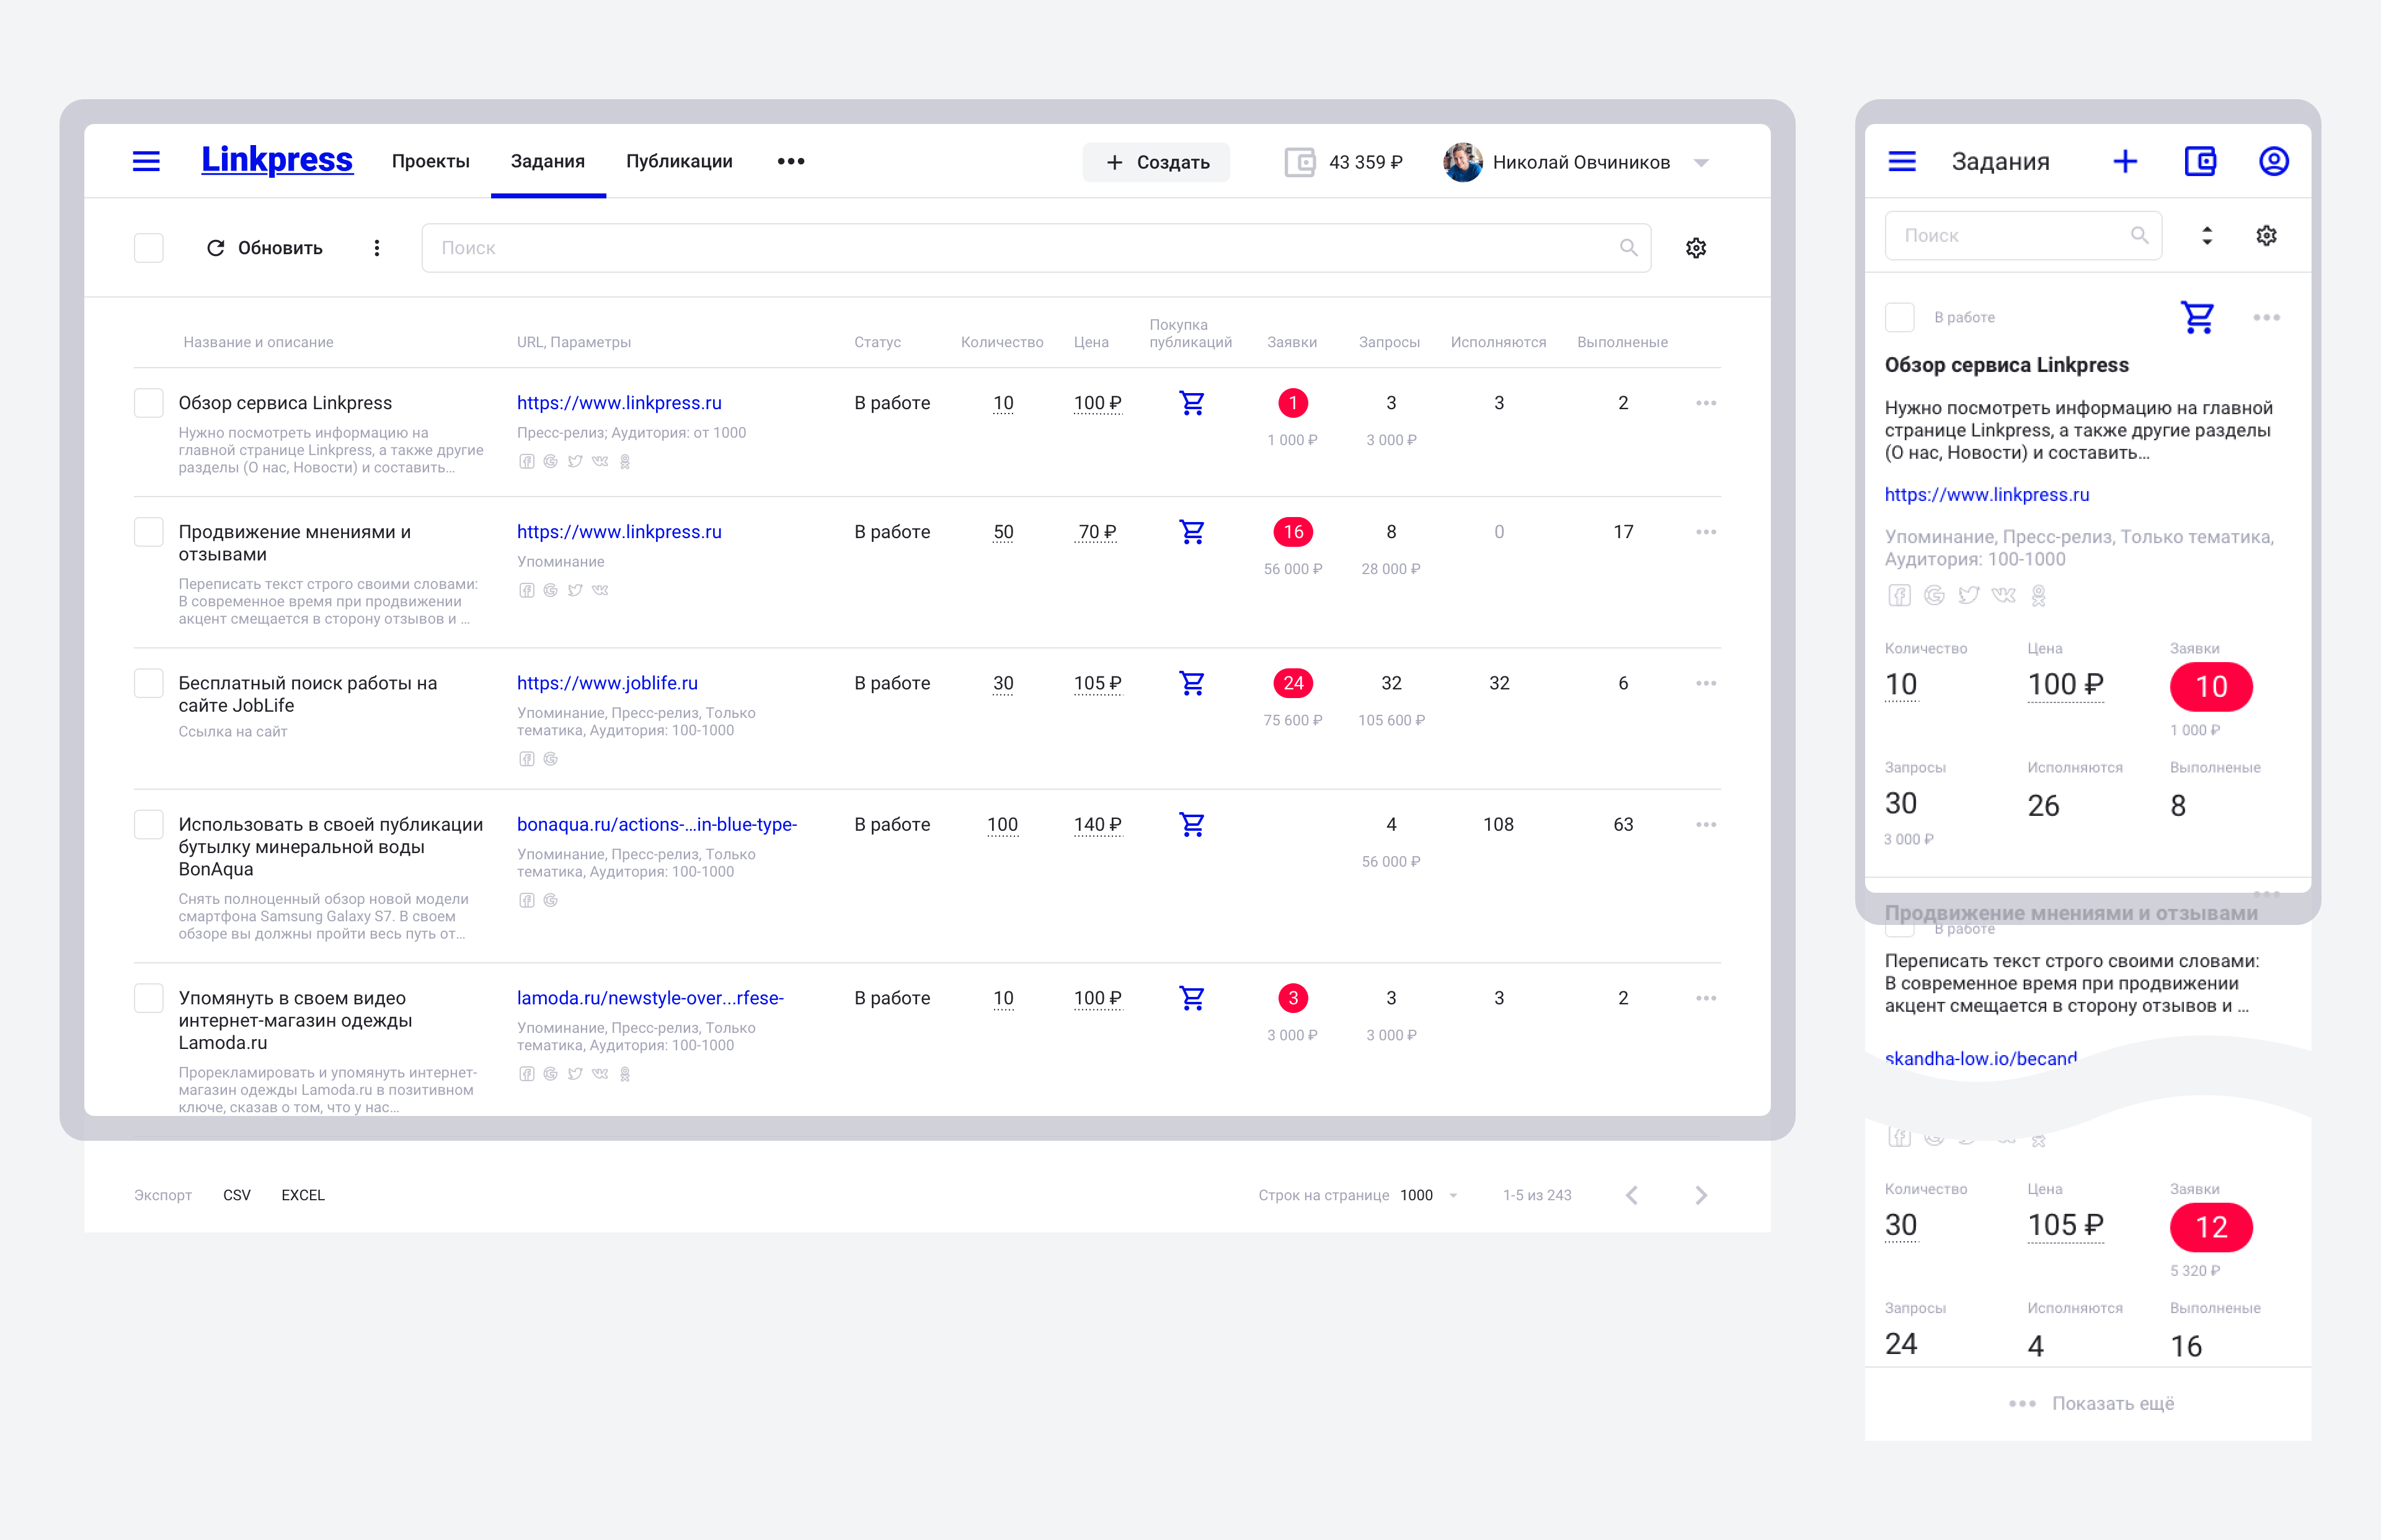The image size is (2381, 1540).
Task: Click the wallet balance icon near 43 359 ₽
Action: [x=1299, y=162]
